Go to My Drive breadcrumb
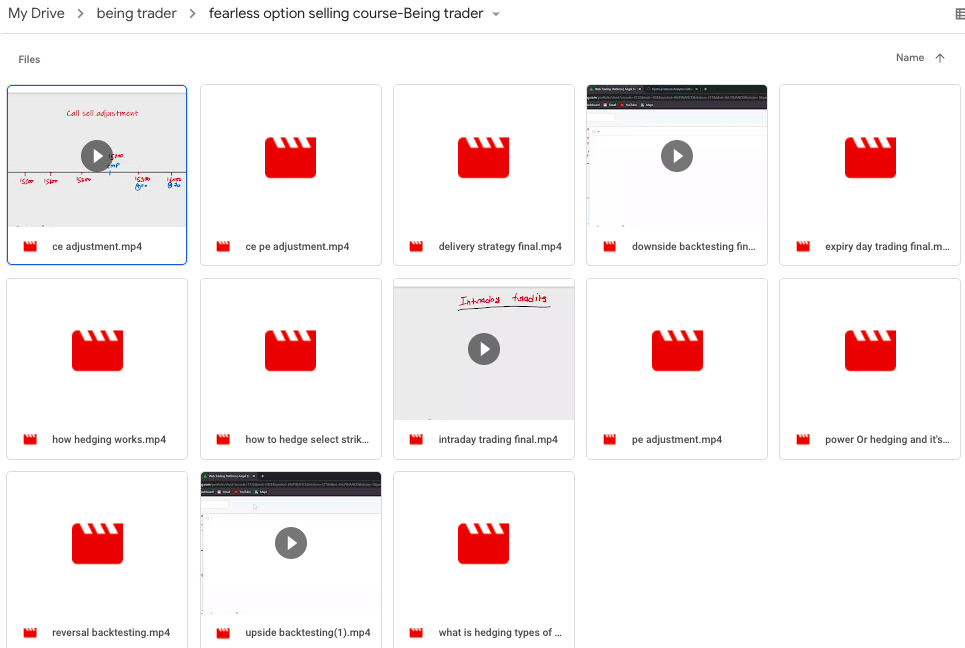 (36, 14)
